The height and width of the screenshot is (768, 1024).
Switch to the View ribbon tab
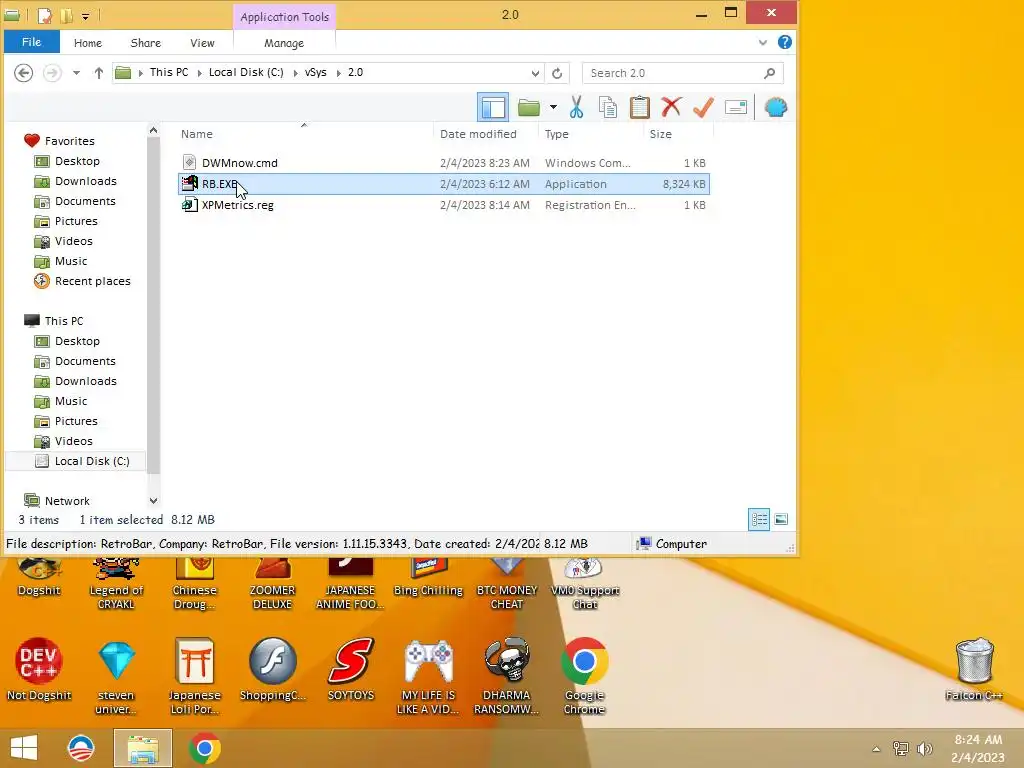click(202, 43)
